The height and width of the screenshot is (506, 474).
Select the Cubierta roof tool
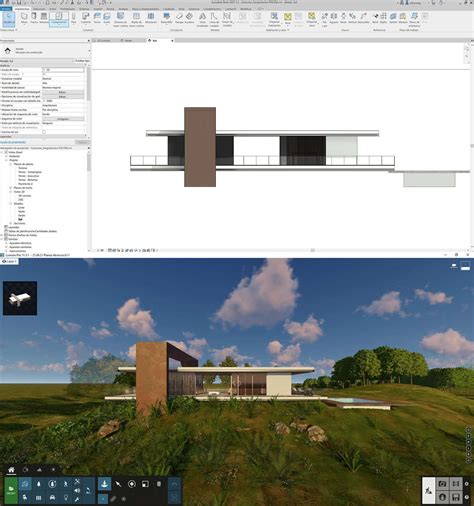pos(86,18)
